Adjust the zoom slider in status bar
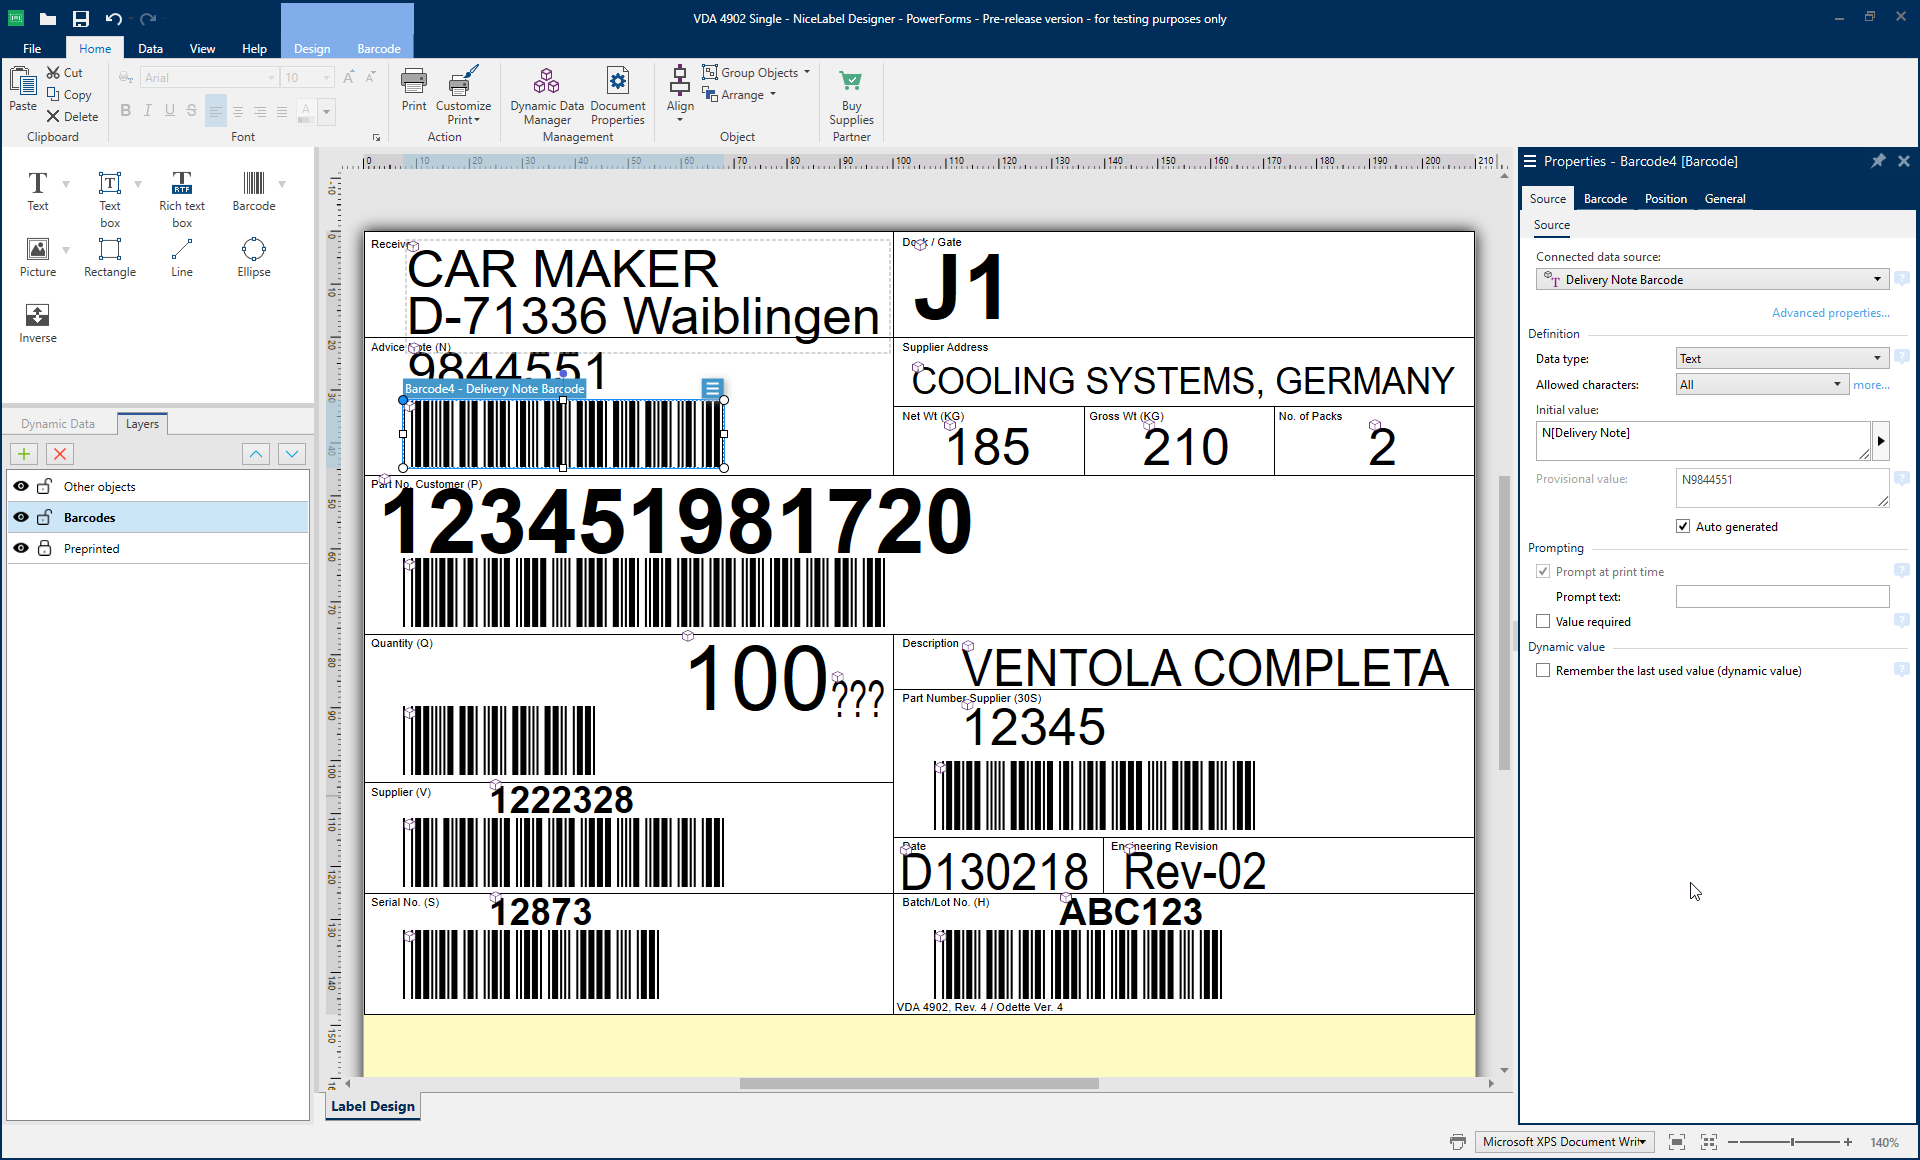The width and height of the screenshot is (1920, 1160). pos(1792,1142)
